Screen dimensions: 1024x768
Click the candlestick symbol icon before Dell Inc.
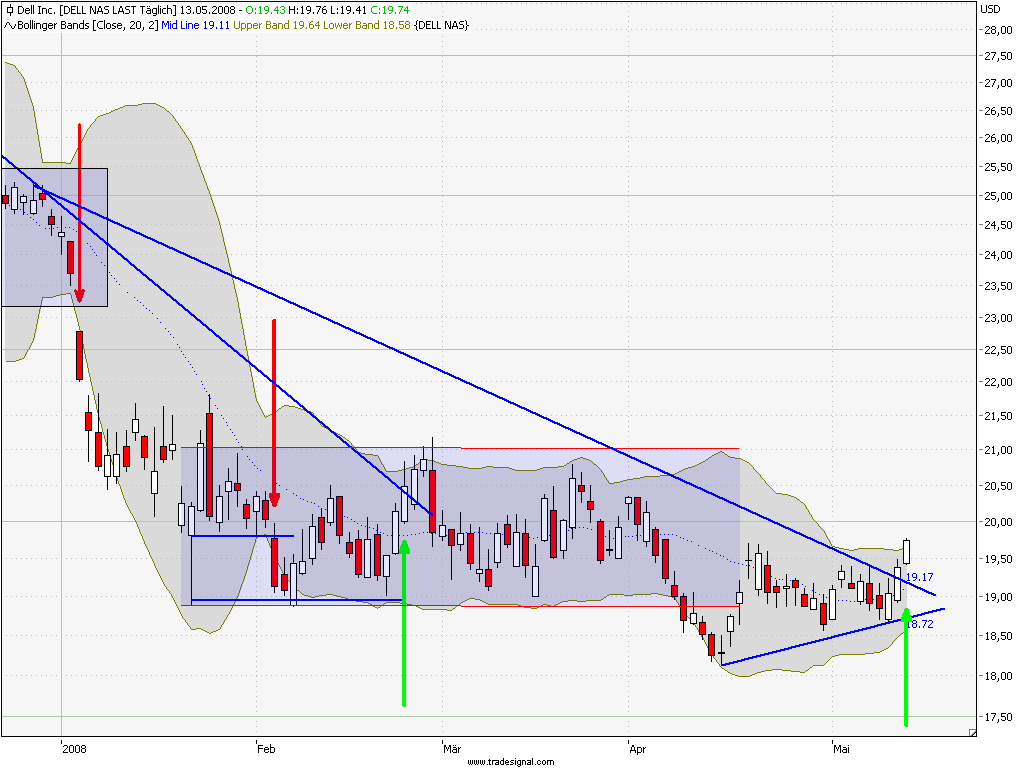pyautogui.click(x=10, y=10)
